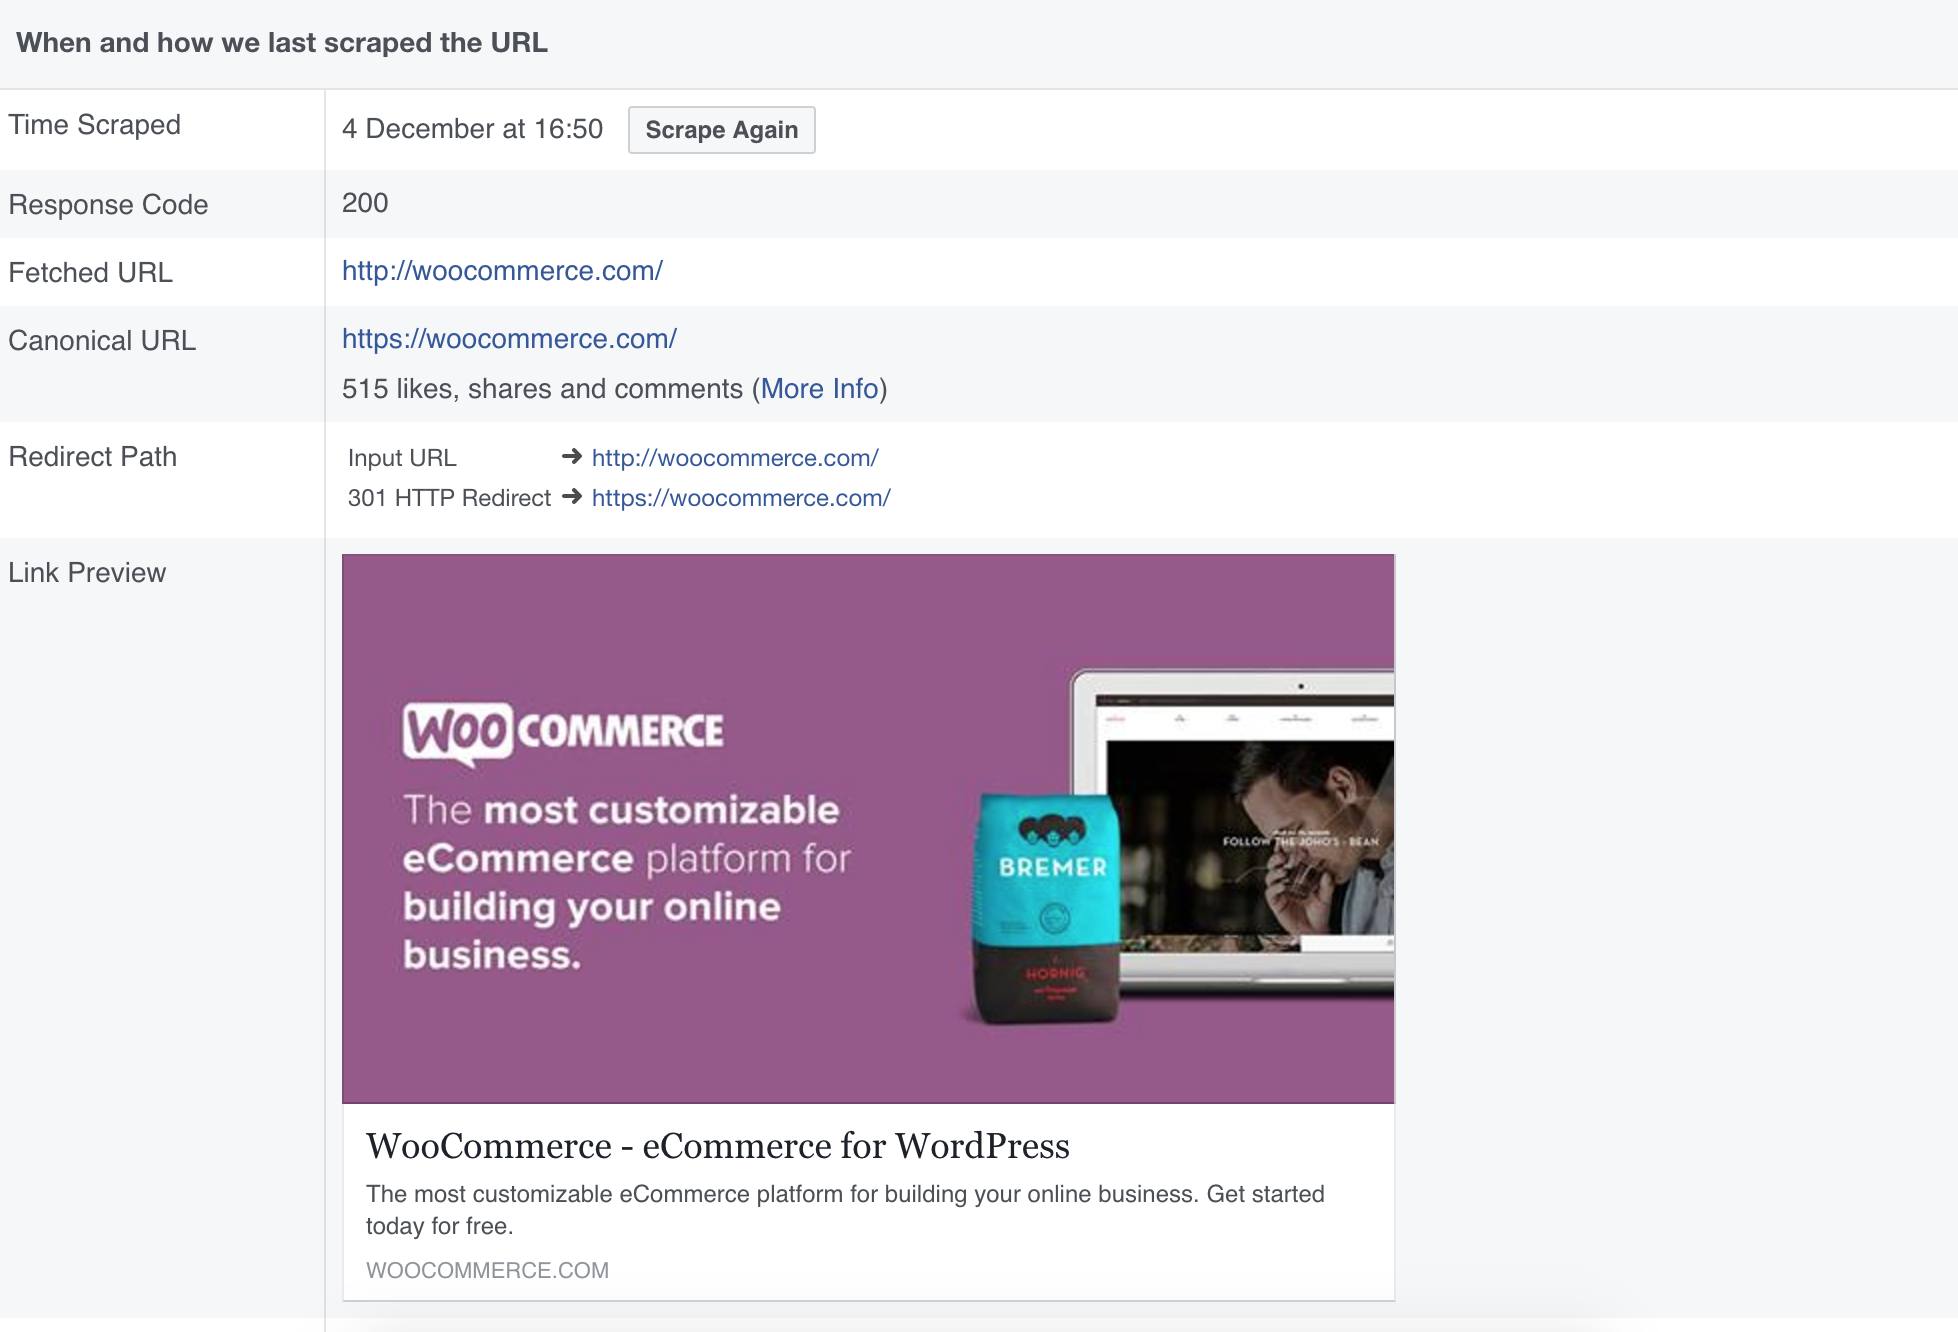Viewport: 1958px width, 1332px height.
Task: Click the 'Input URL' label in redirect path
Action: 402,458
